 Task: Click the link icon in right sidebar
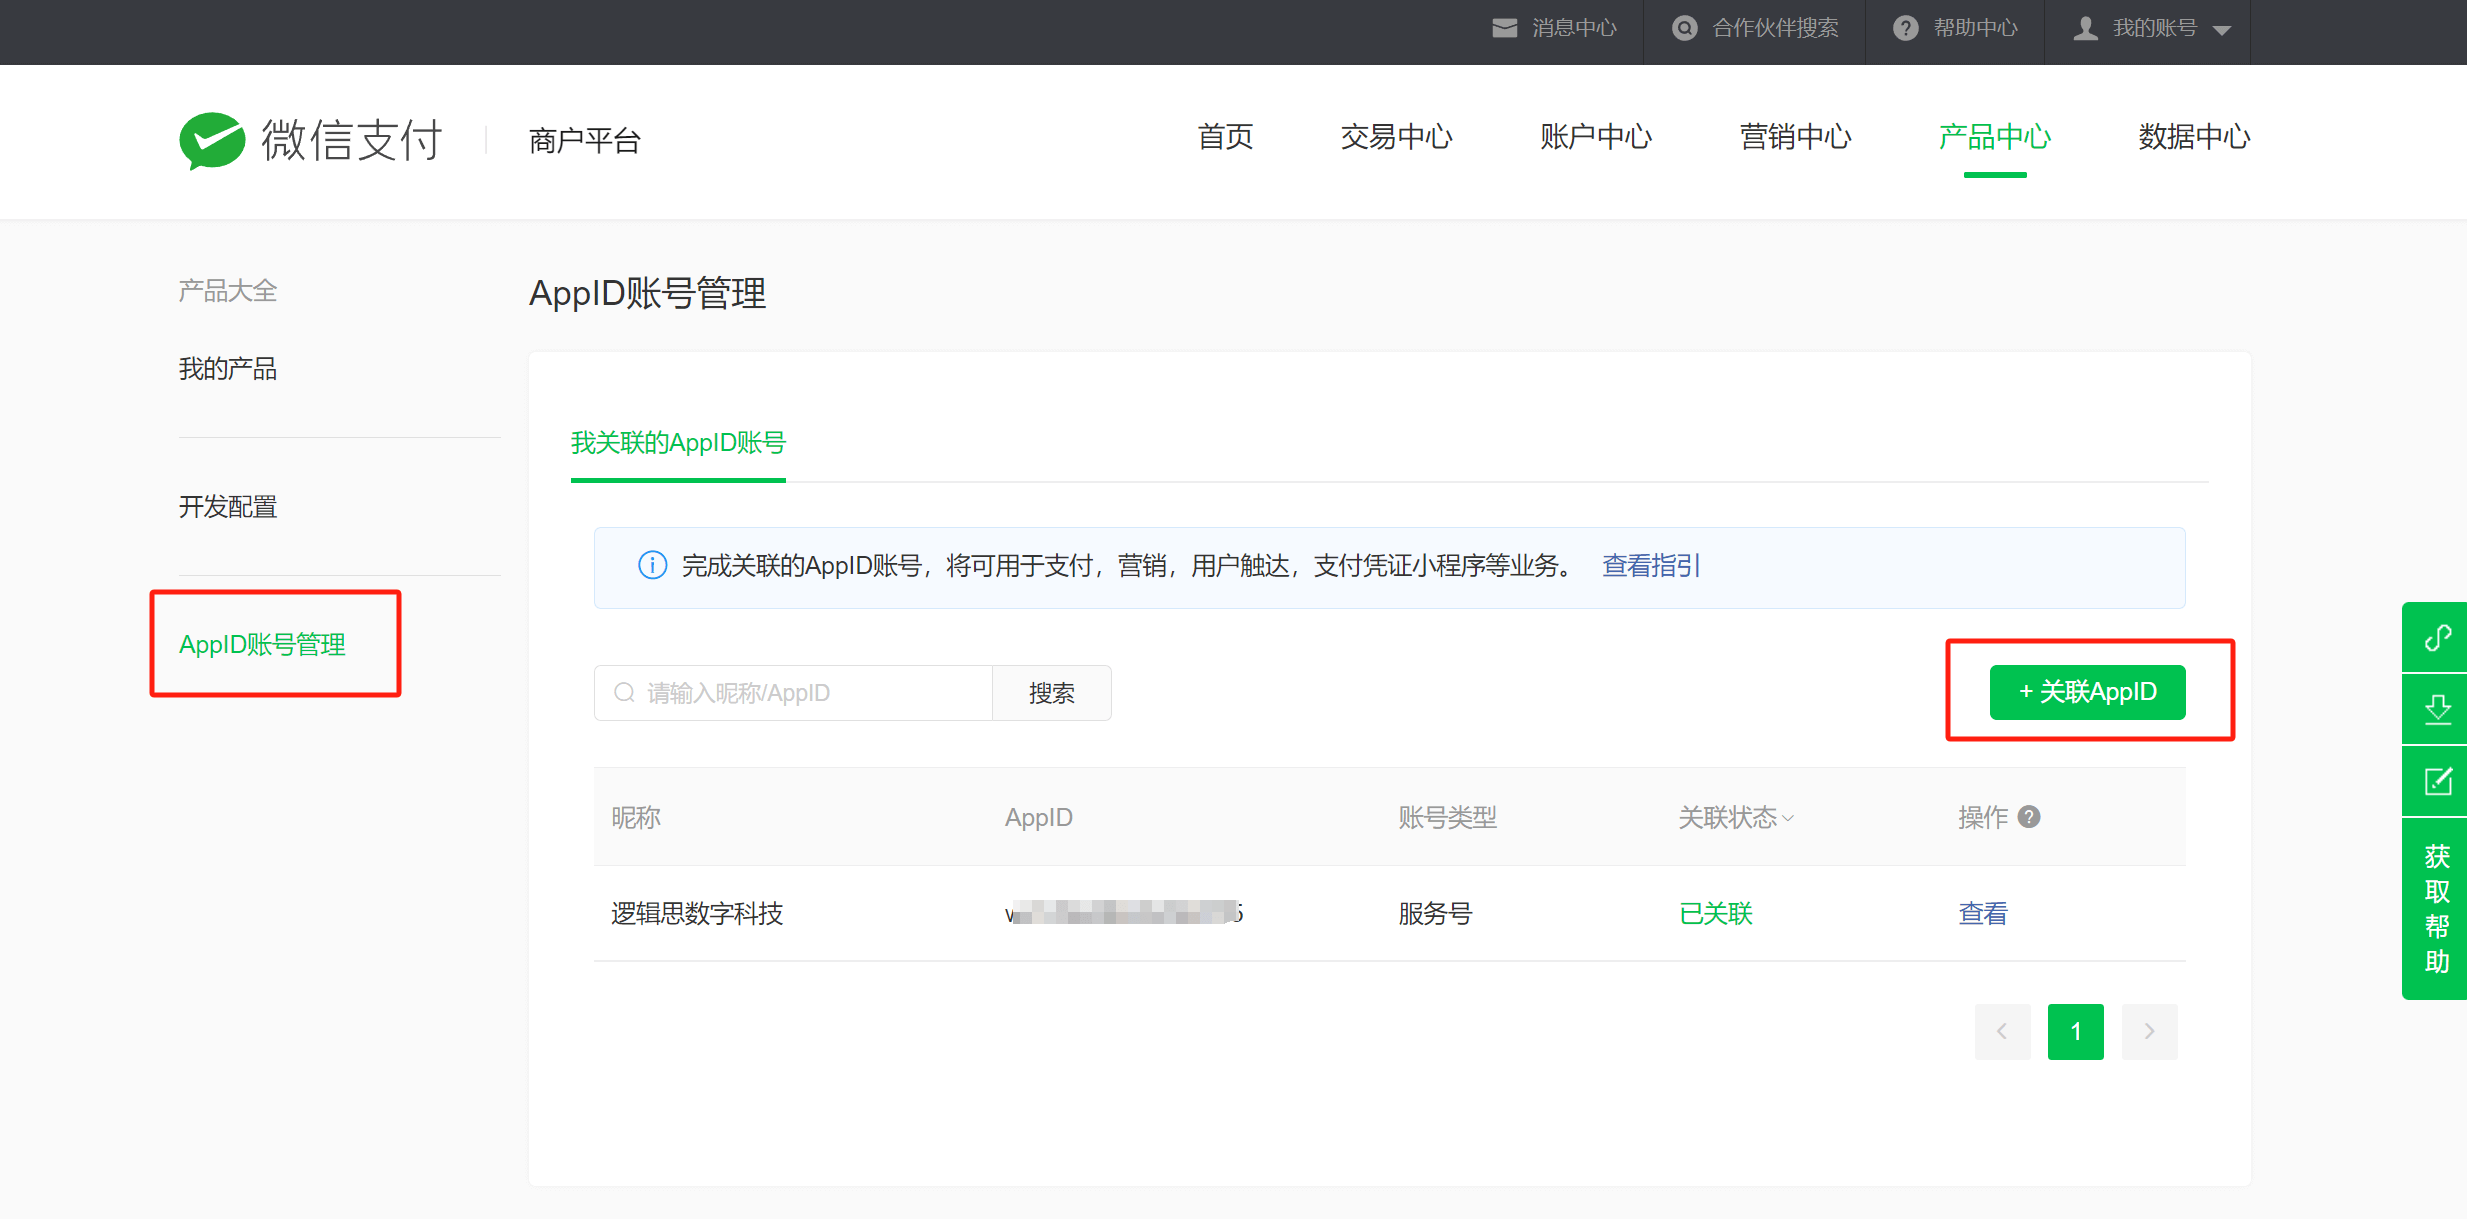tap(2437, 637)
